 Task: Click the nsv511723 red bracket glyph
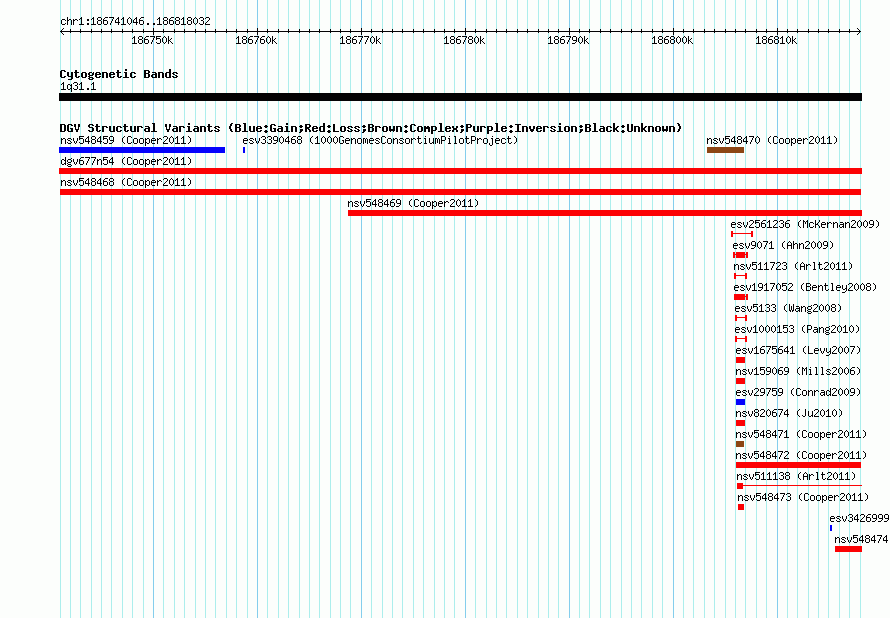click(740, 276)
